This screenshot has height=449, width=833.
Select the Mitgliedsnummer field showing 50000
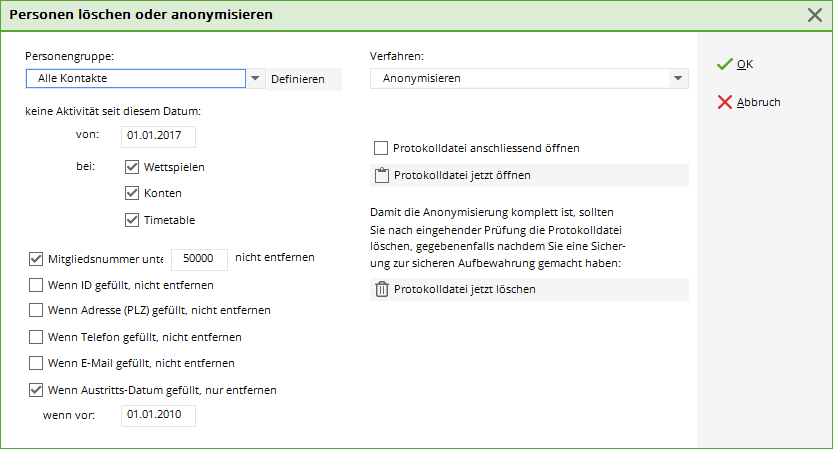[x=200, y=258]
